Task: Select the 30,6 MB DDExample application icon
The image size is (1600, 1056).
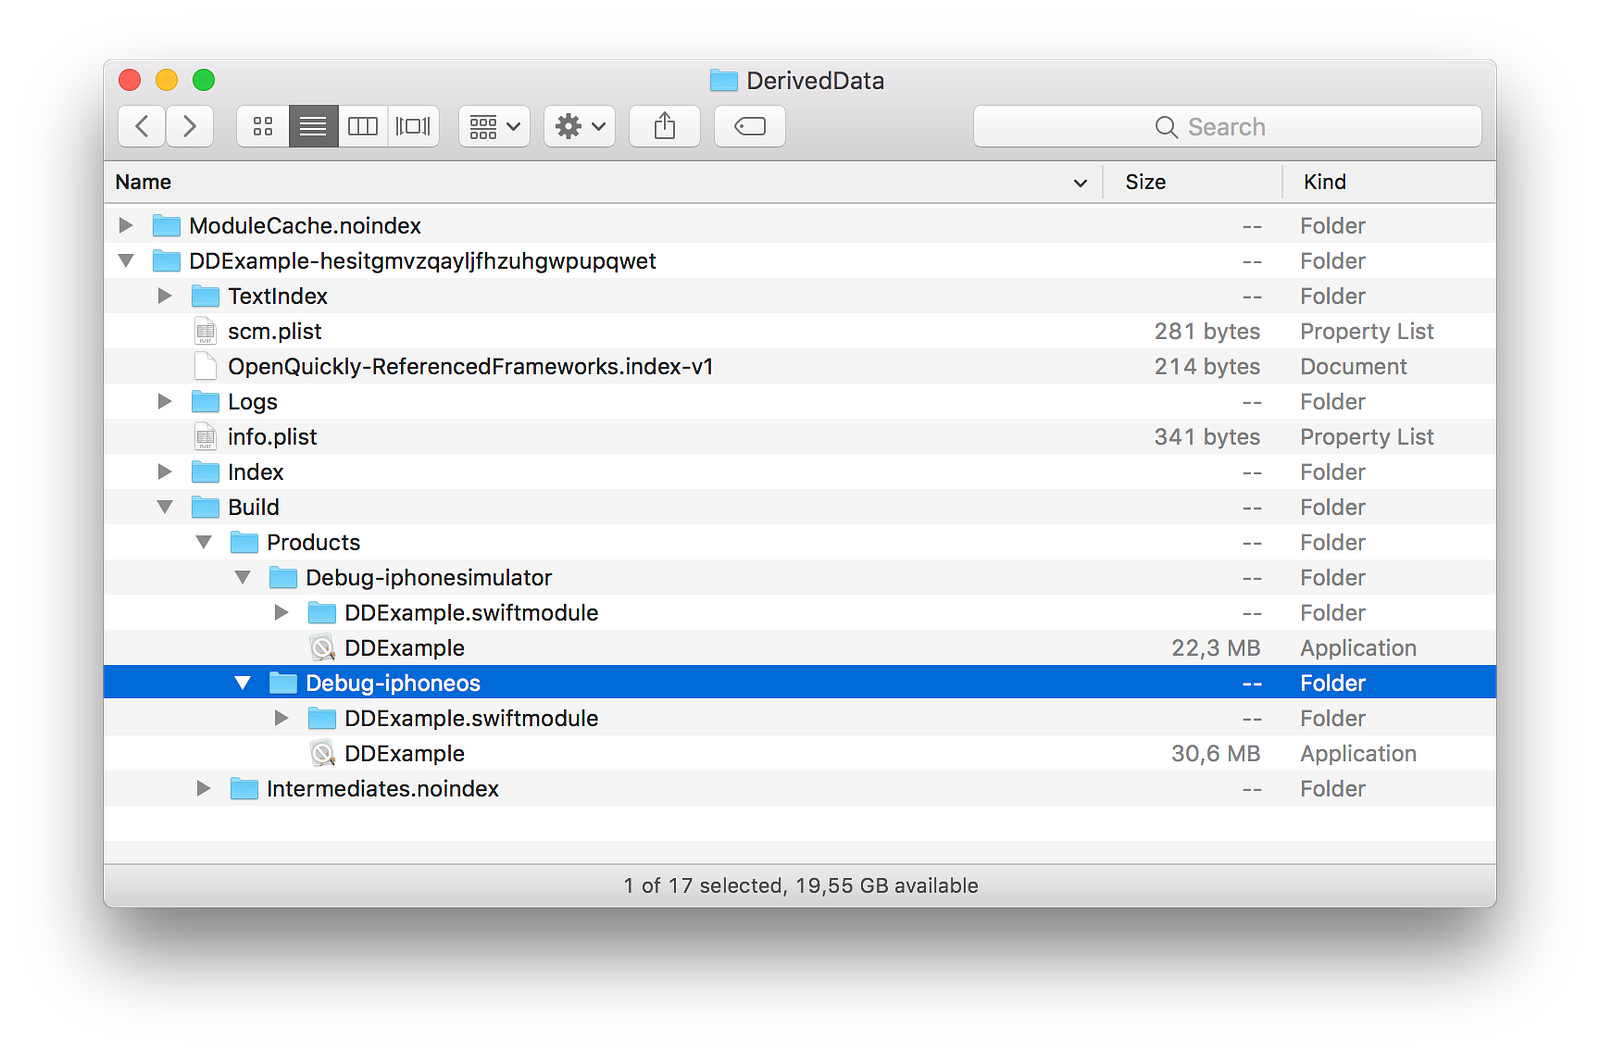Action: pos(322,753)
